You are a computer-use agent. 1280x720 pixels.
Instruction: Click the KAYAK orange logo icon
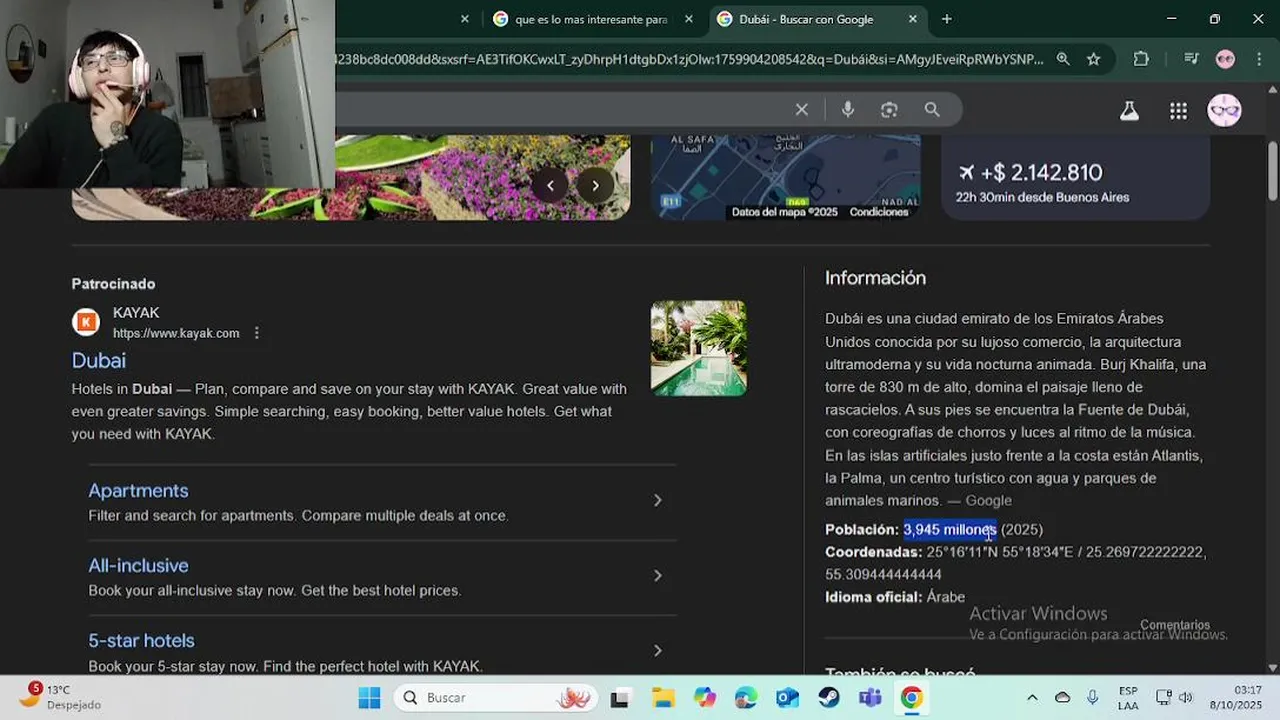tap(86, 322)
